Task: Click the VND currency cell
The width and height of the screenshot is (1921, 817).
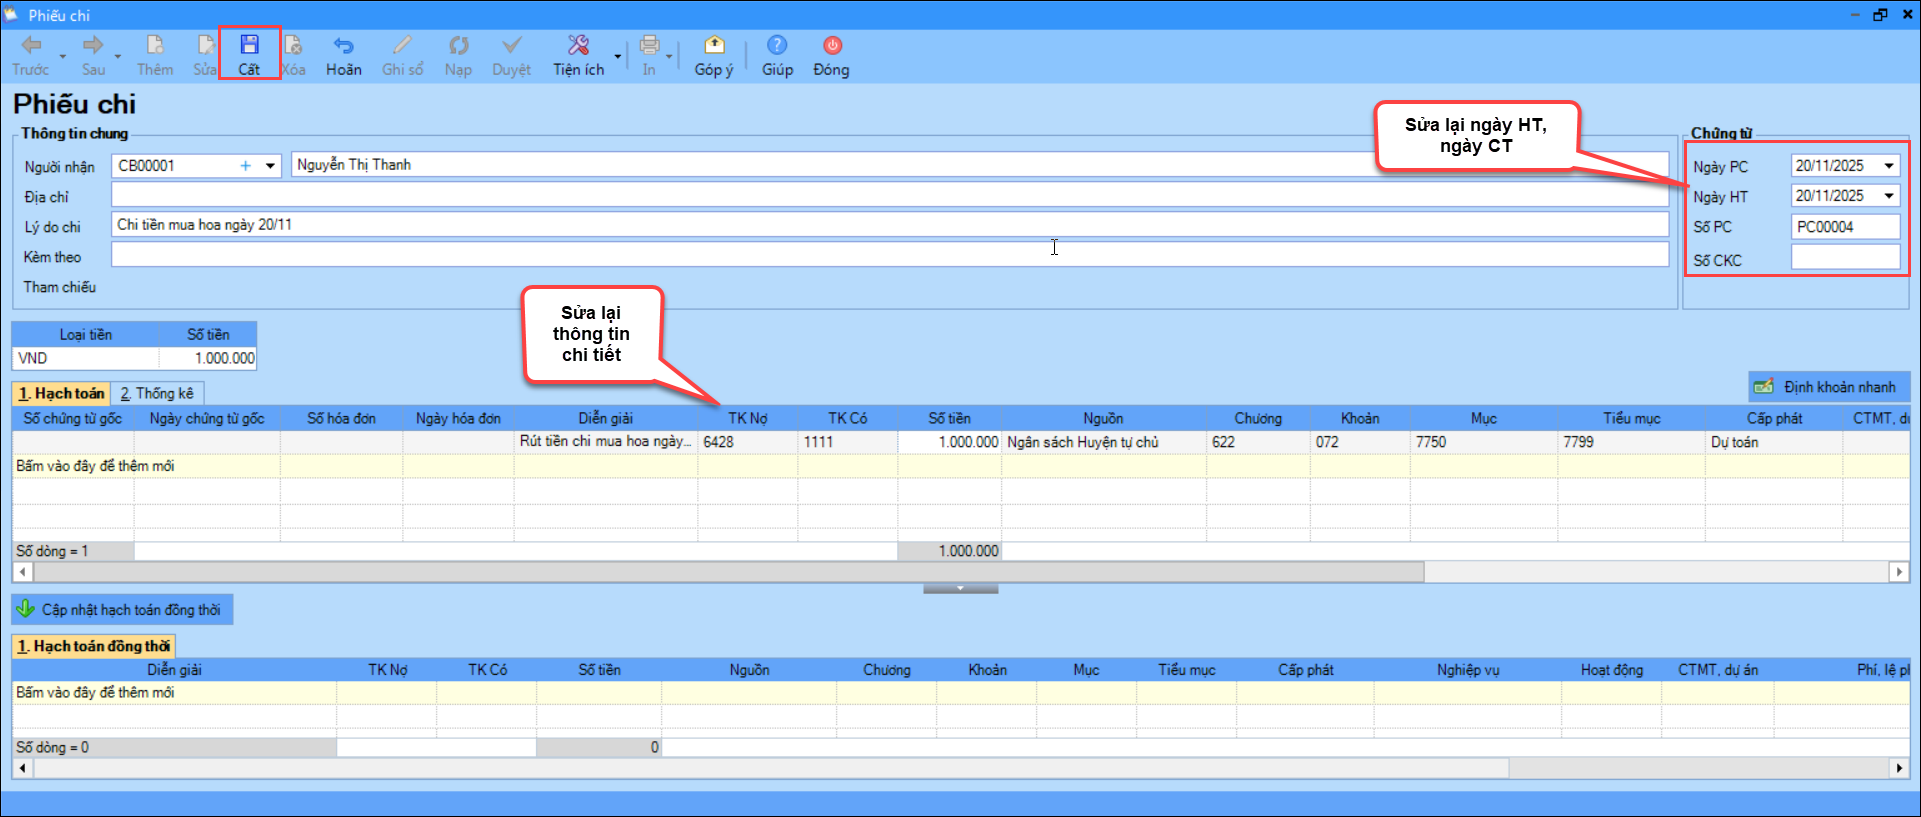Action: point(86,358)
